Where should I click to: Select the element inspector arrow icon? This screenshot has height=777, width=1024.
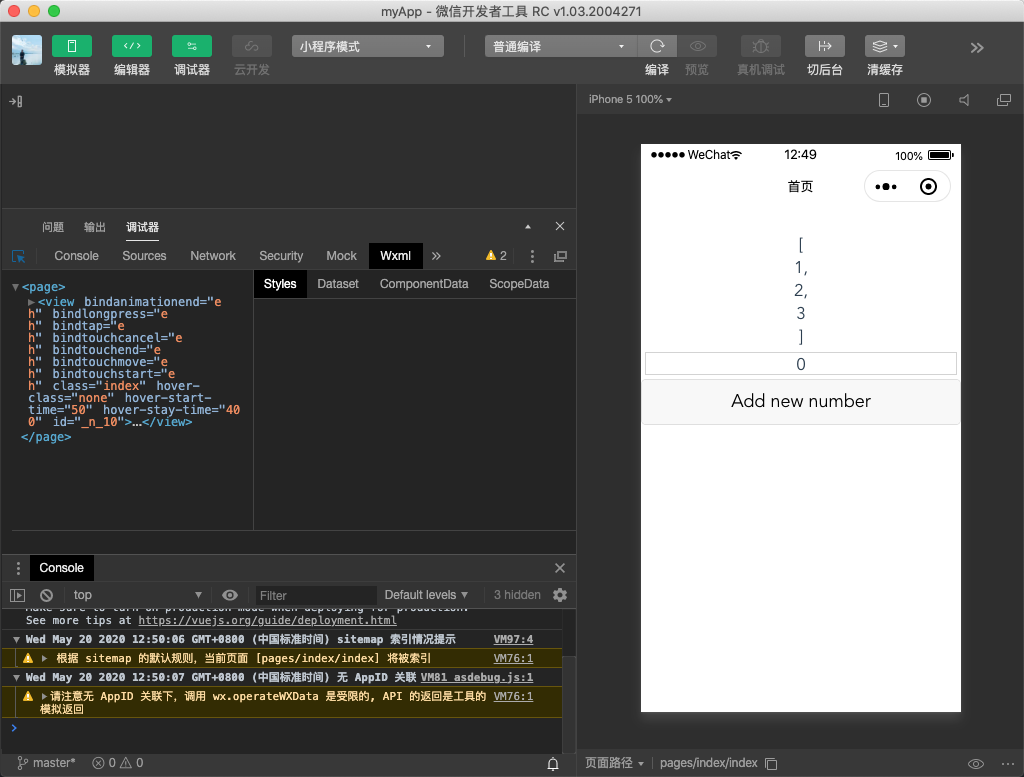pyautogui.click(x=18, y=256)
